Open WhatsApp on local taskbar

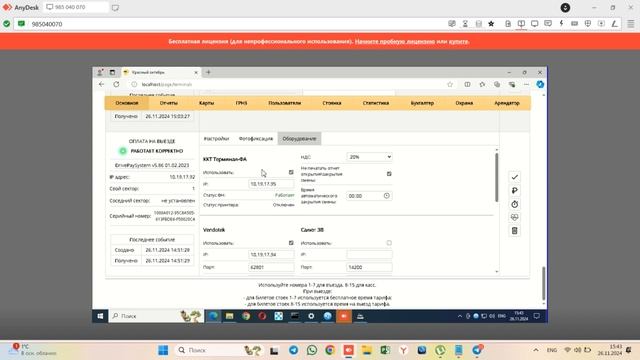pyautogui.click(x=312, y=350)
